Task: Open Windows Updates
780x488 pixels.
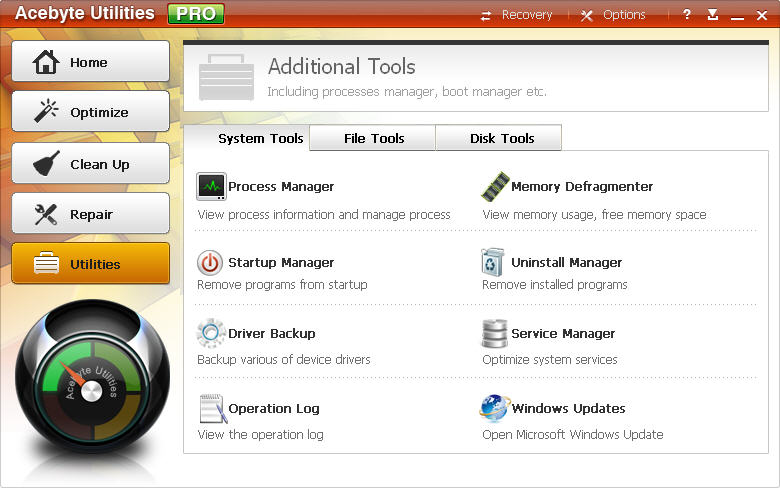Action: (569, 408)
